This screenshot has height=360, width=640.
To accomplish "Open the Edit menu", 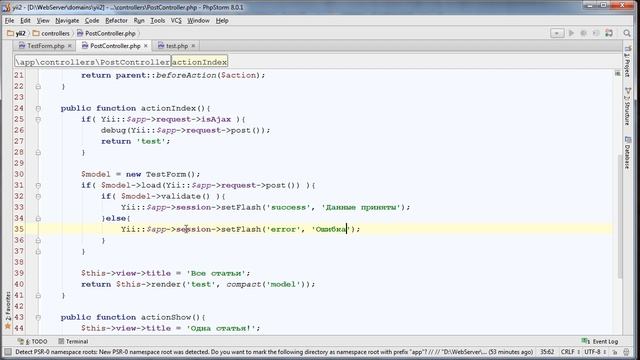I will [x=25, y=20].
